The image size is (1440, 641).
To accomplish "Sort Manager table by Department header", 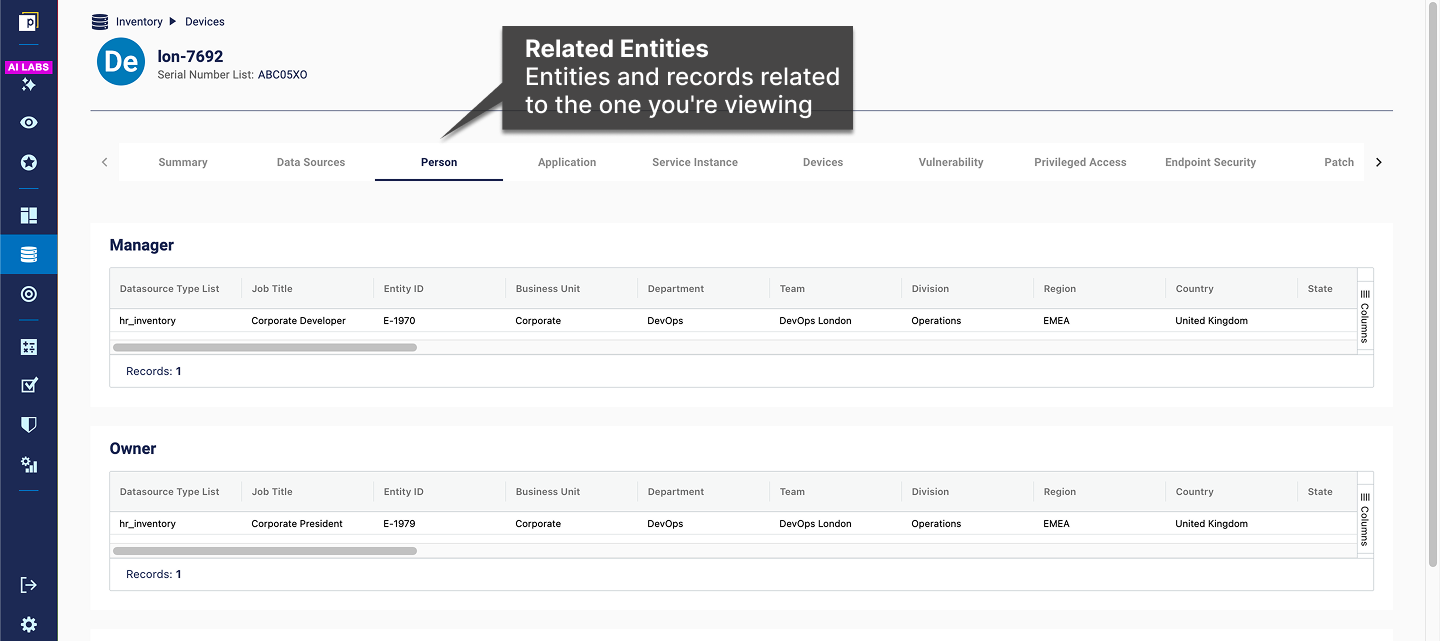I will coord(676,289).
